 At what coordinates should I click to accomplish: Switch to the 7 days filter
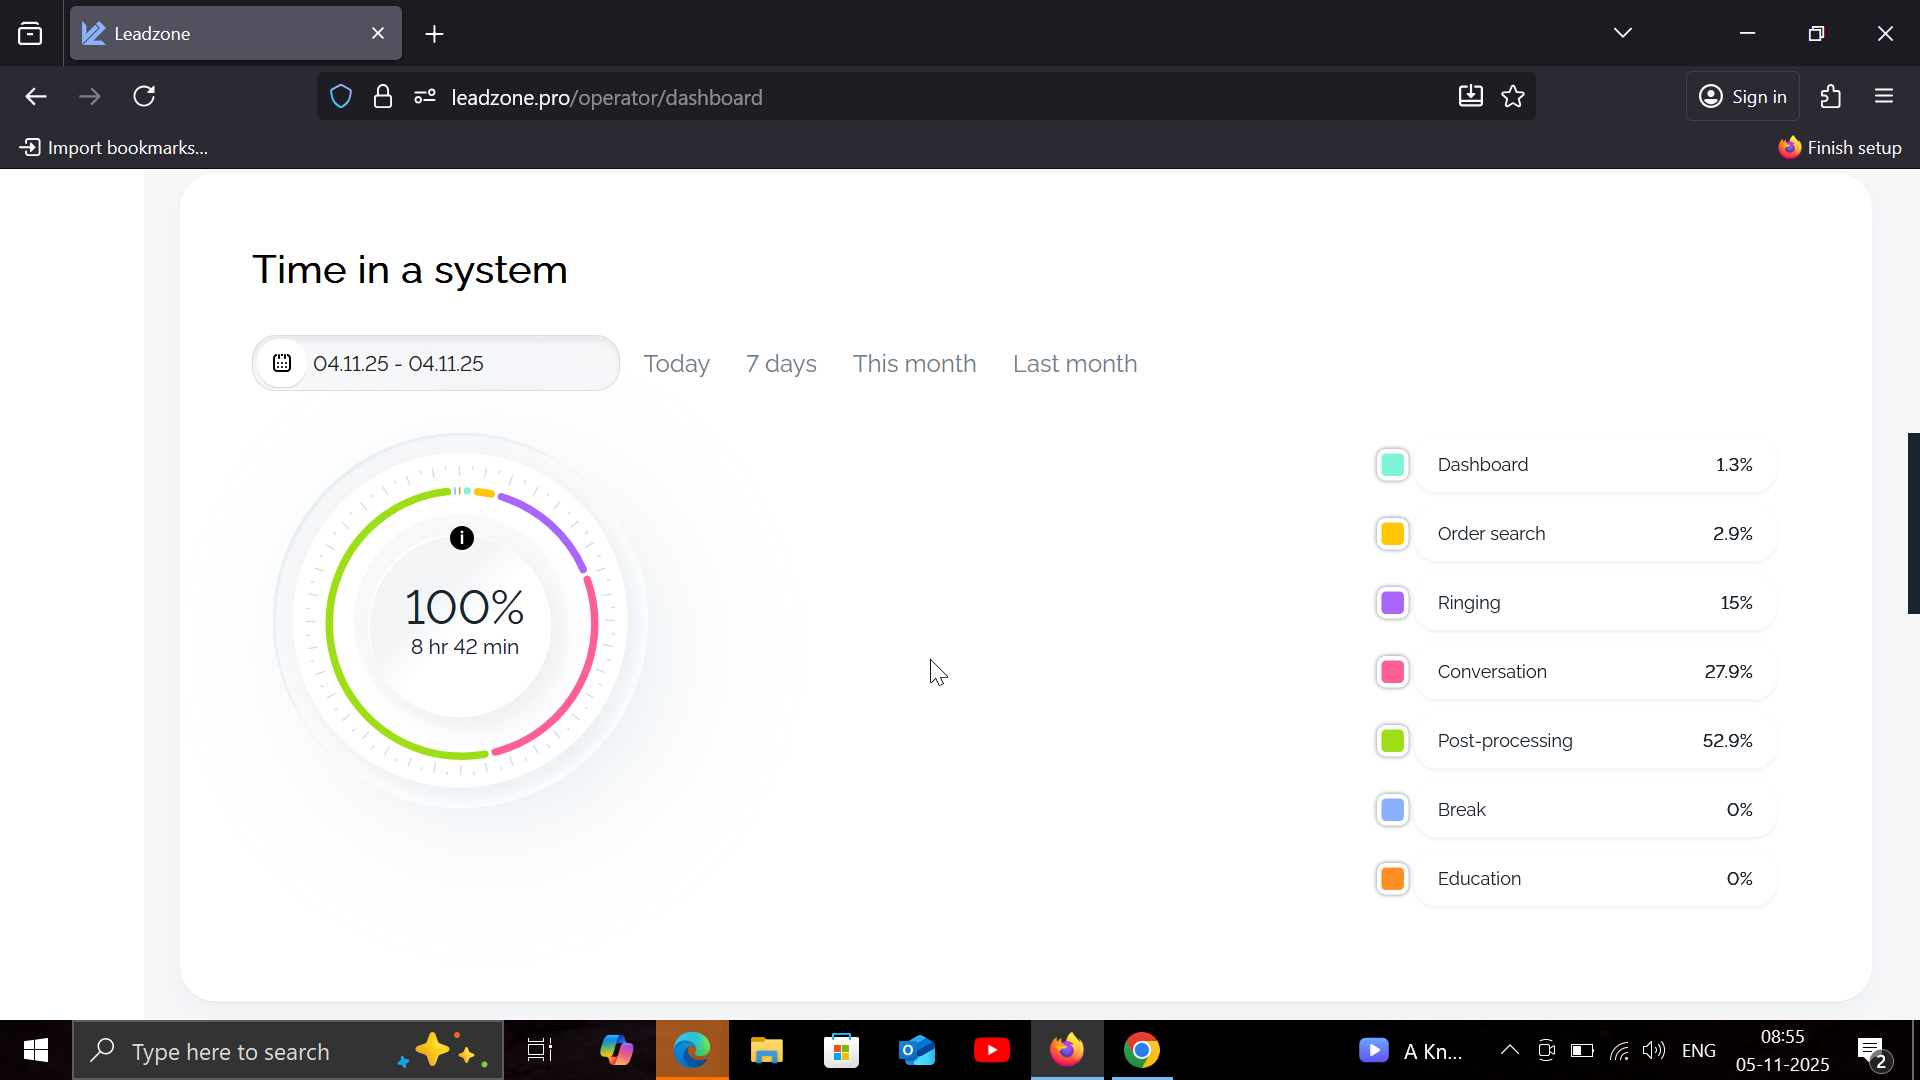(x=781, y=364)
